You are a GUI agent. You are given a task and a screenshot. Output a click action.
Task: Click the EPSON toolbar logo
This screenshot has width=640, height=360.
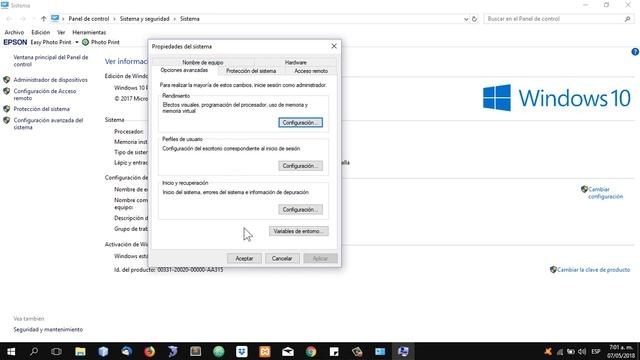coord(15,42)
